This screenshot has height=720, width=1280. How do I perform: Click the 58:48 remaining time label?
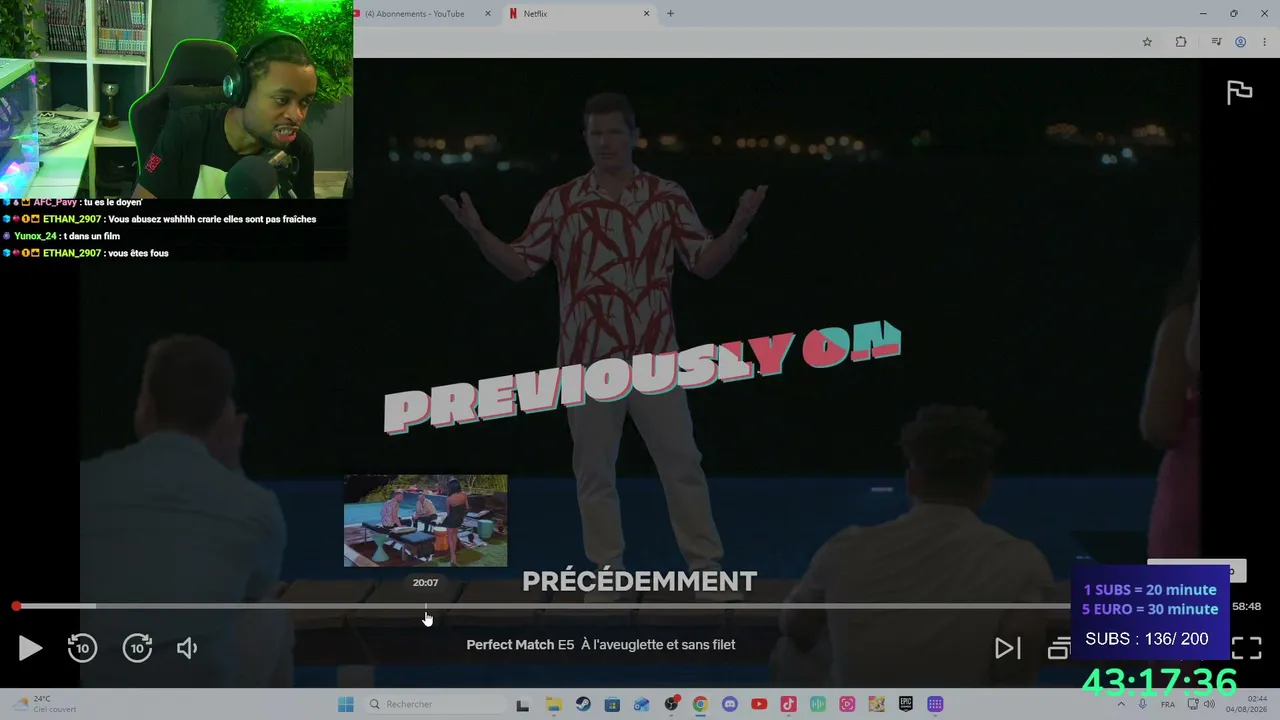pyautogui.click(x=1246, y=606)
